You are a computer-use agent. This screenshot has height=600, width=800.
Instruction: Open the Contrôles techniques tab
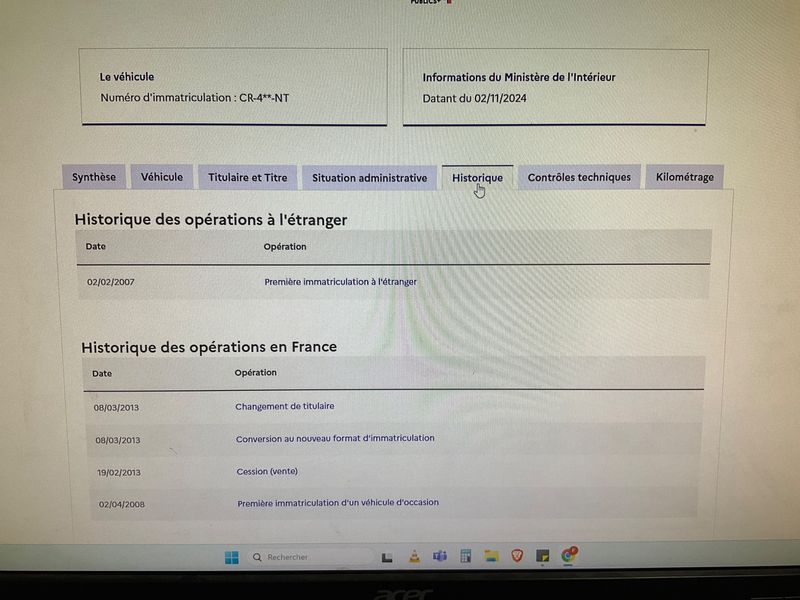(579, 177)
